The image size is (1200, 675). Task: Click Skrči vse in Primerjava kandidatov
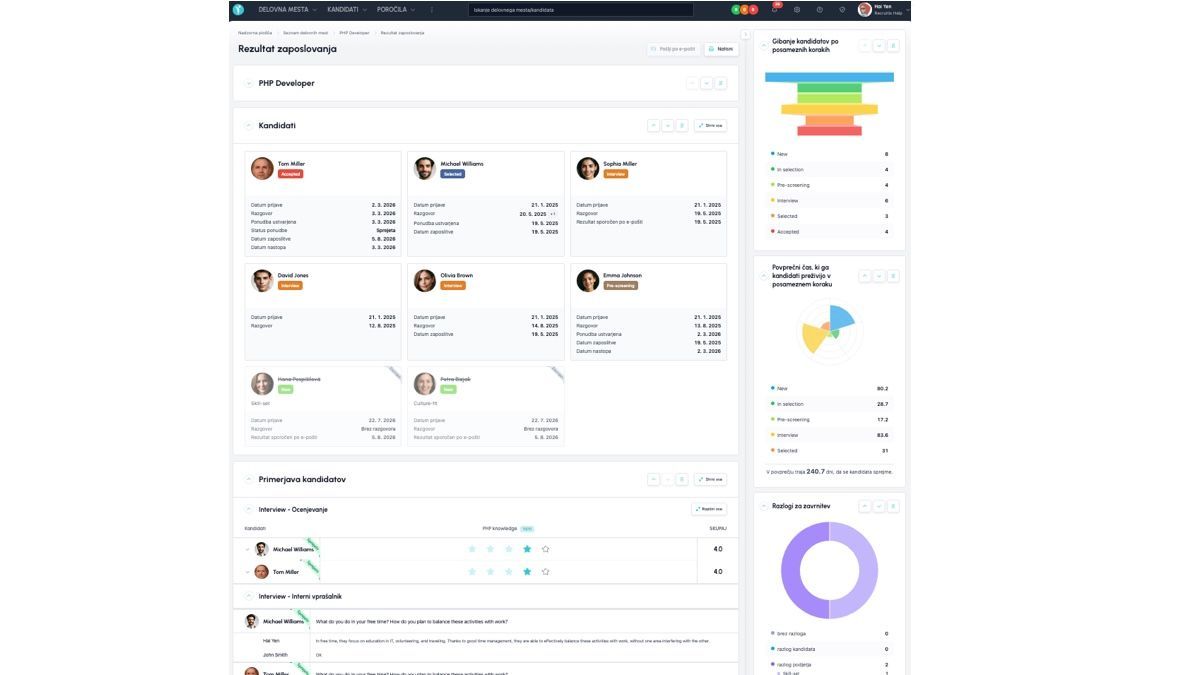(x=710, y=480)
